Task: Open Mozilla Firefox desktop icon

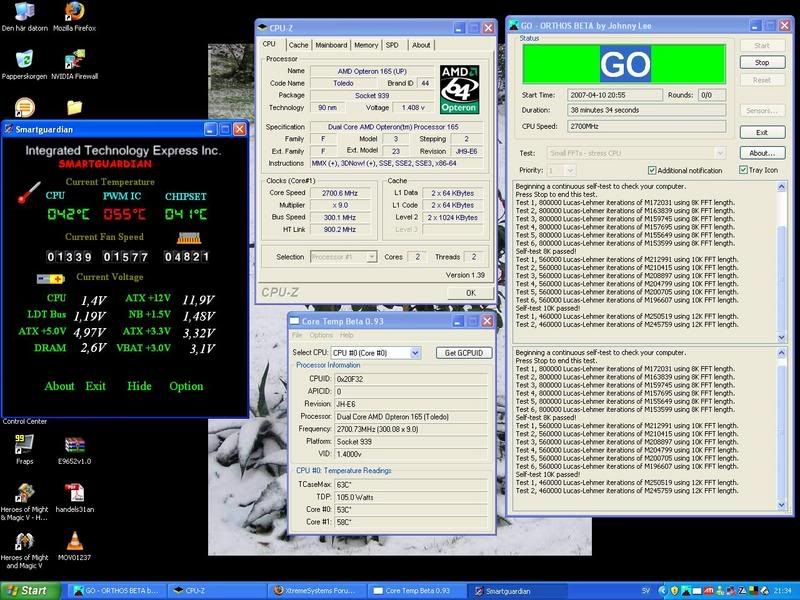Action: [x=74, y=16]
